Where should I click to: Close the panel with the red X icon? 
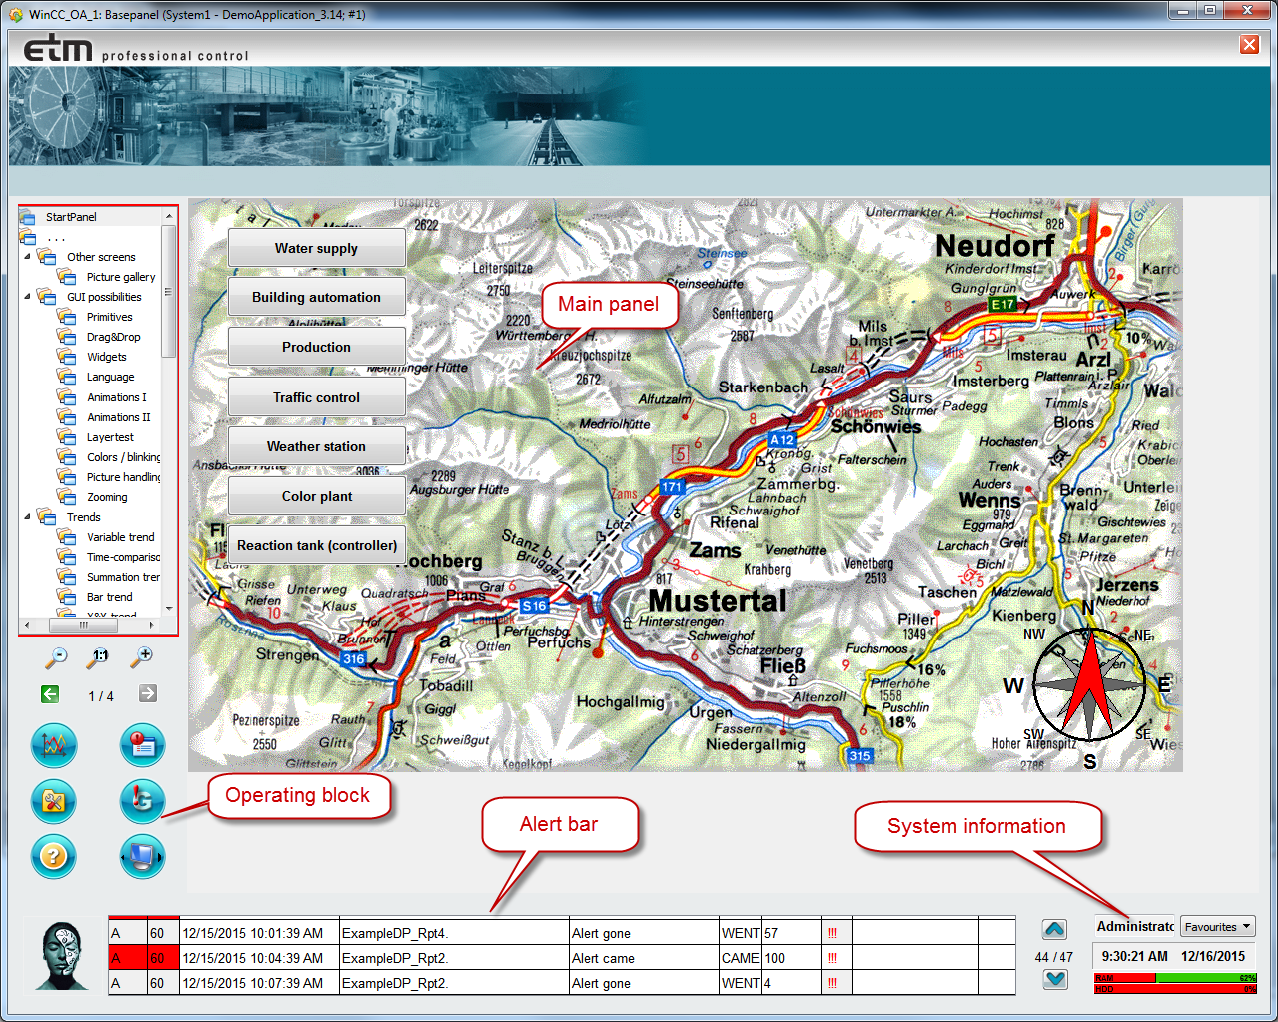(x=1249, y=44)
